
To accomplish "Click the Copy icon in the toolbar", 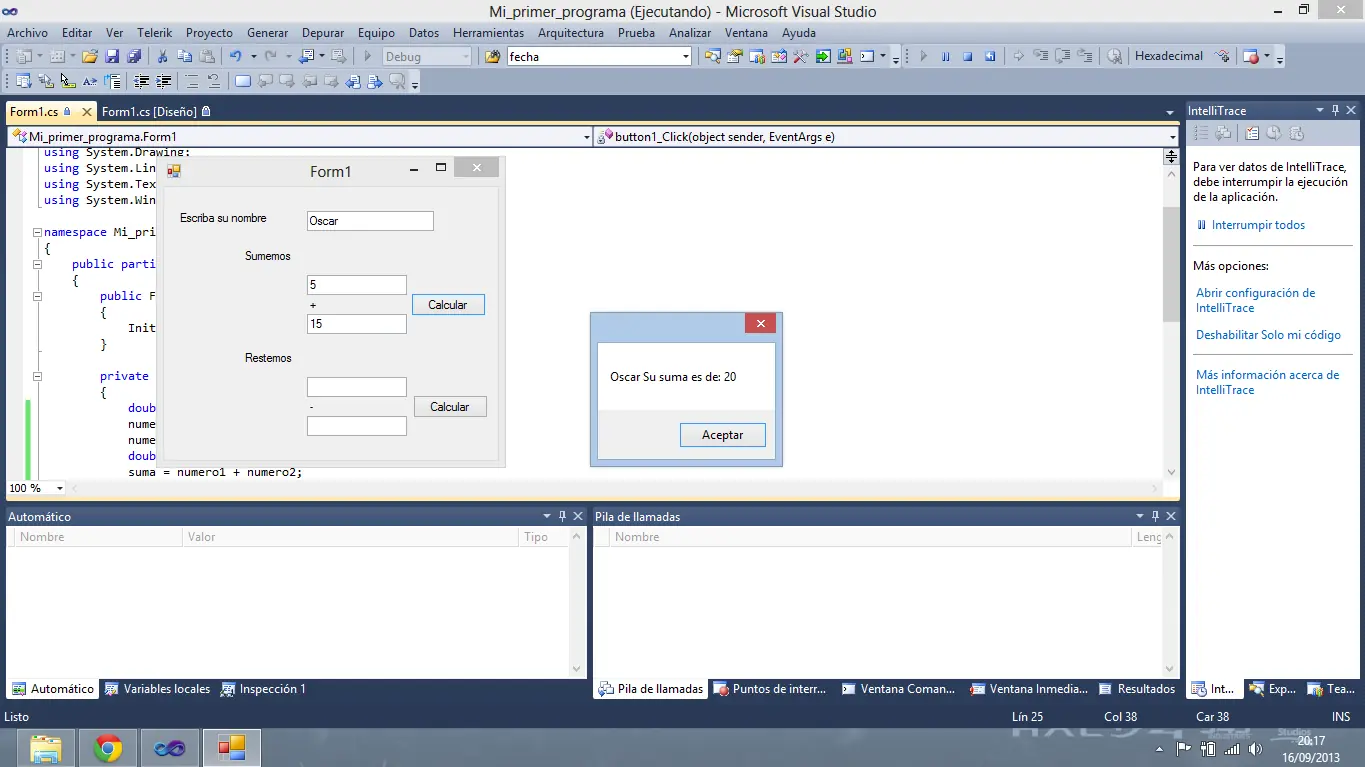I will pos(185,57).
